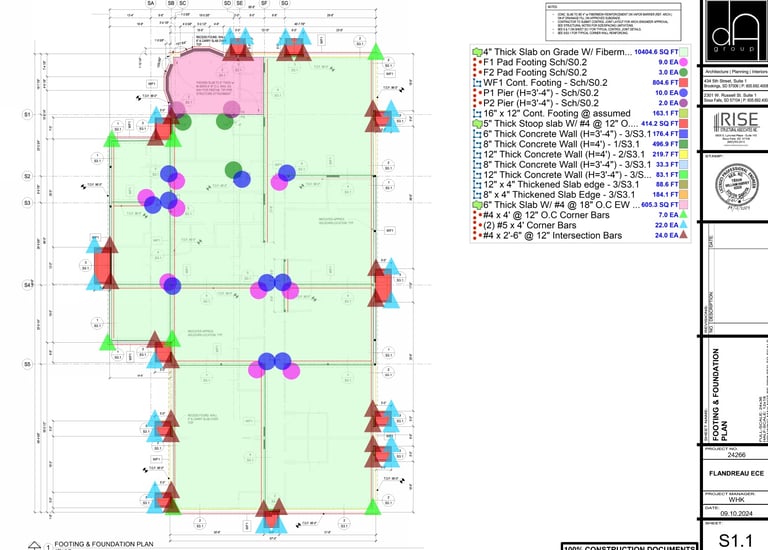Screen dimensions: 768x550
Task: Click the 24.0 EA quantity value
Action: click(x=667, y=236)
